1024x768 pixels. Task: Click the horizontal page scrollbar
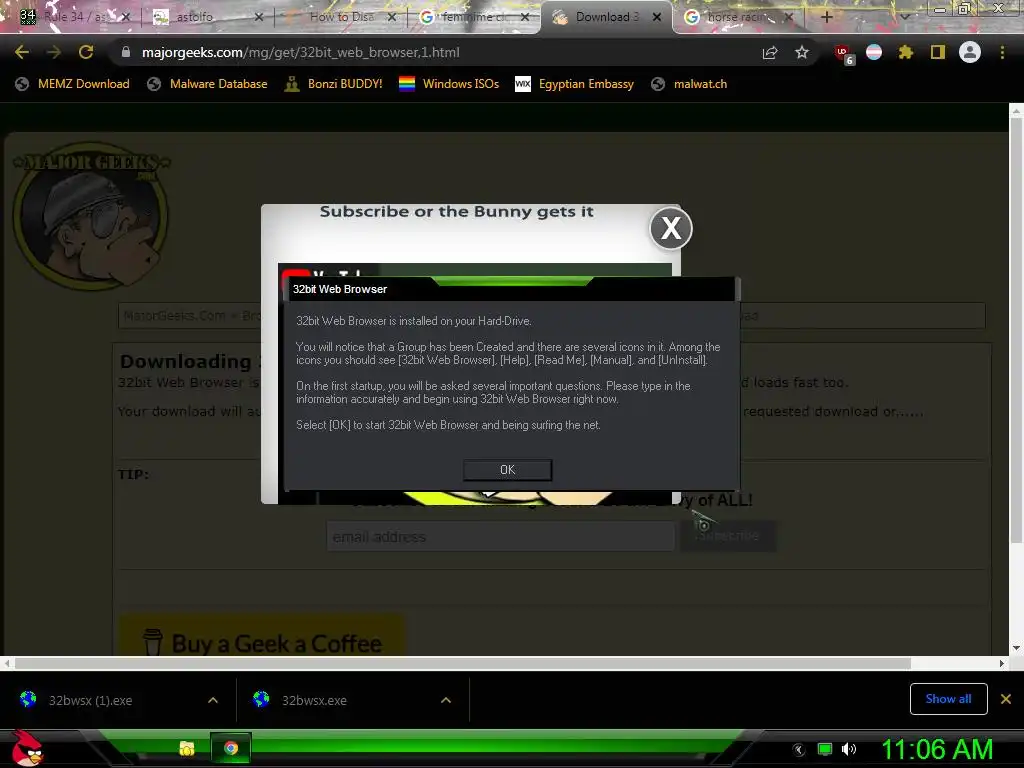[x=462, y=663]
